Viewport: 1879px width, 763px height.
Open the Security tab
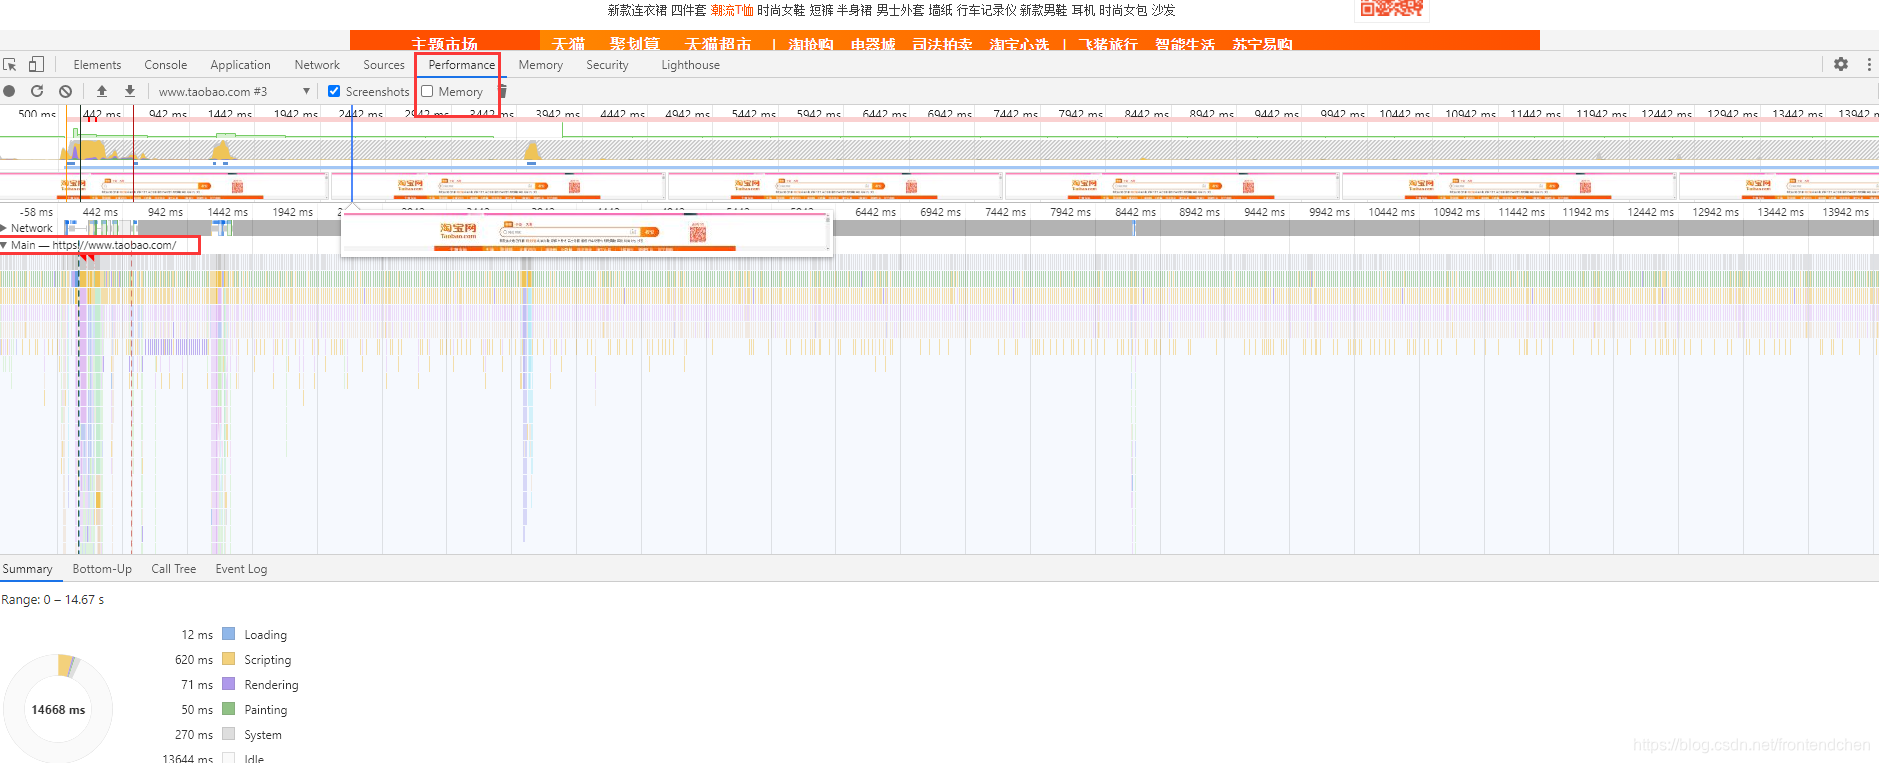click(607, 65)
